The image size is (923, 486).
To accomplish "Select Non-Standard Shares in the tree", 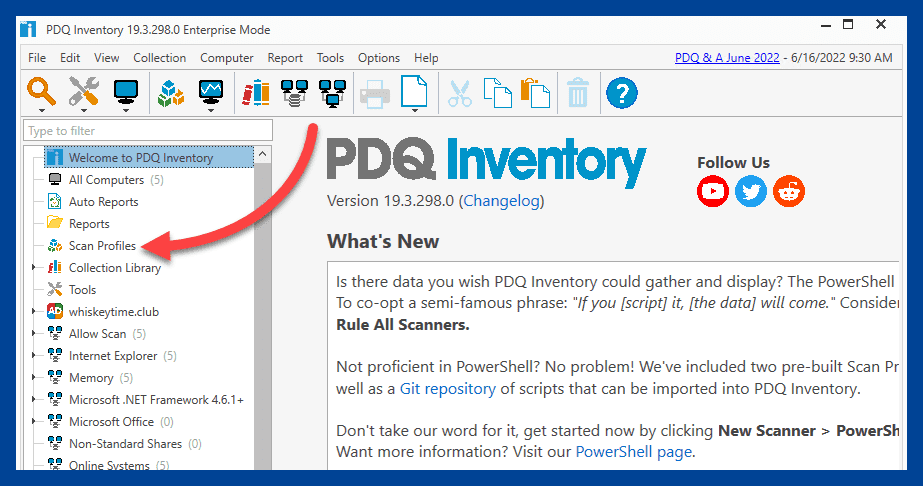I will (125, 444).
